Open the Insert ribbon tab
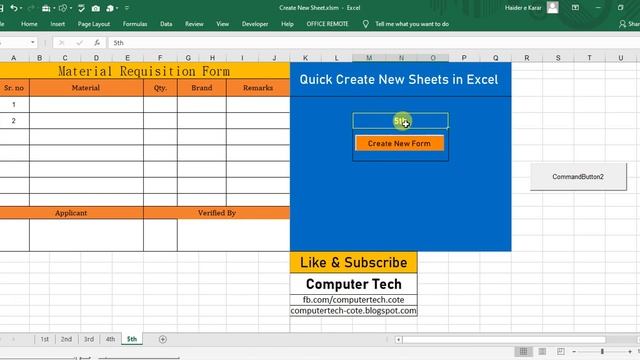The width and height of the screenshot is (640, 360). click(58, 24)
